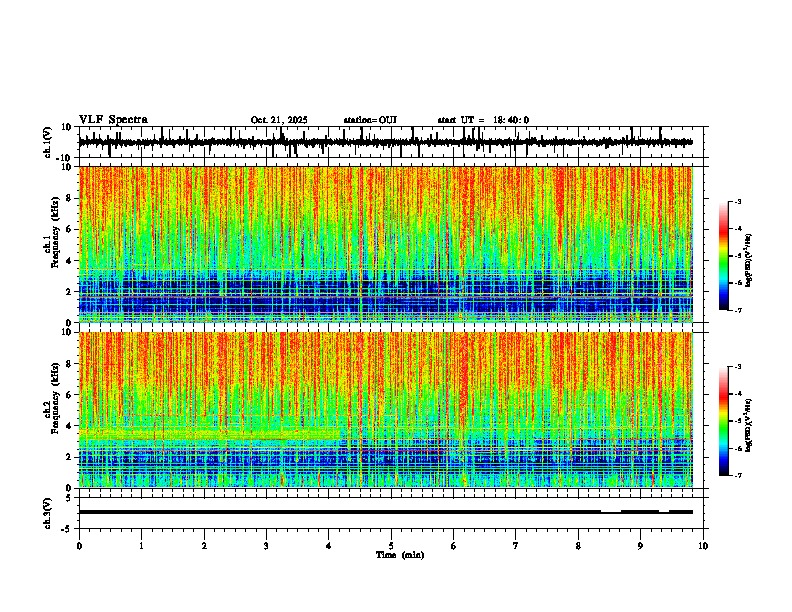
Task: Click the '-7' label on ch.2 colorbar
Action: coord(738,475)
